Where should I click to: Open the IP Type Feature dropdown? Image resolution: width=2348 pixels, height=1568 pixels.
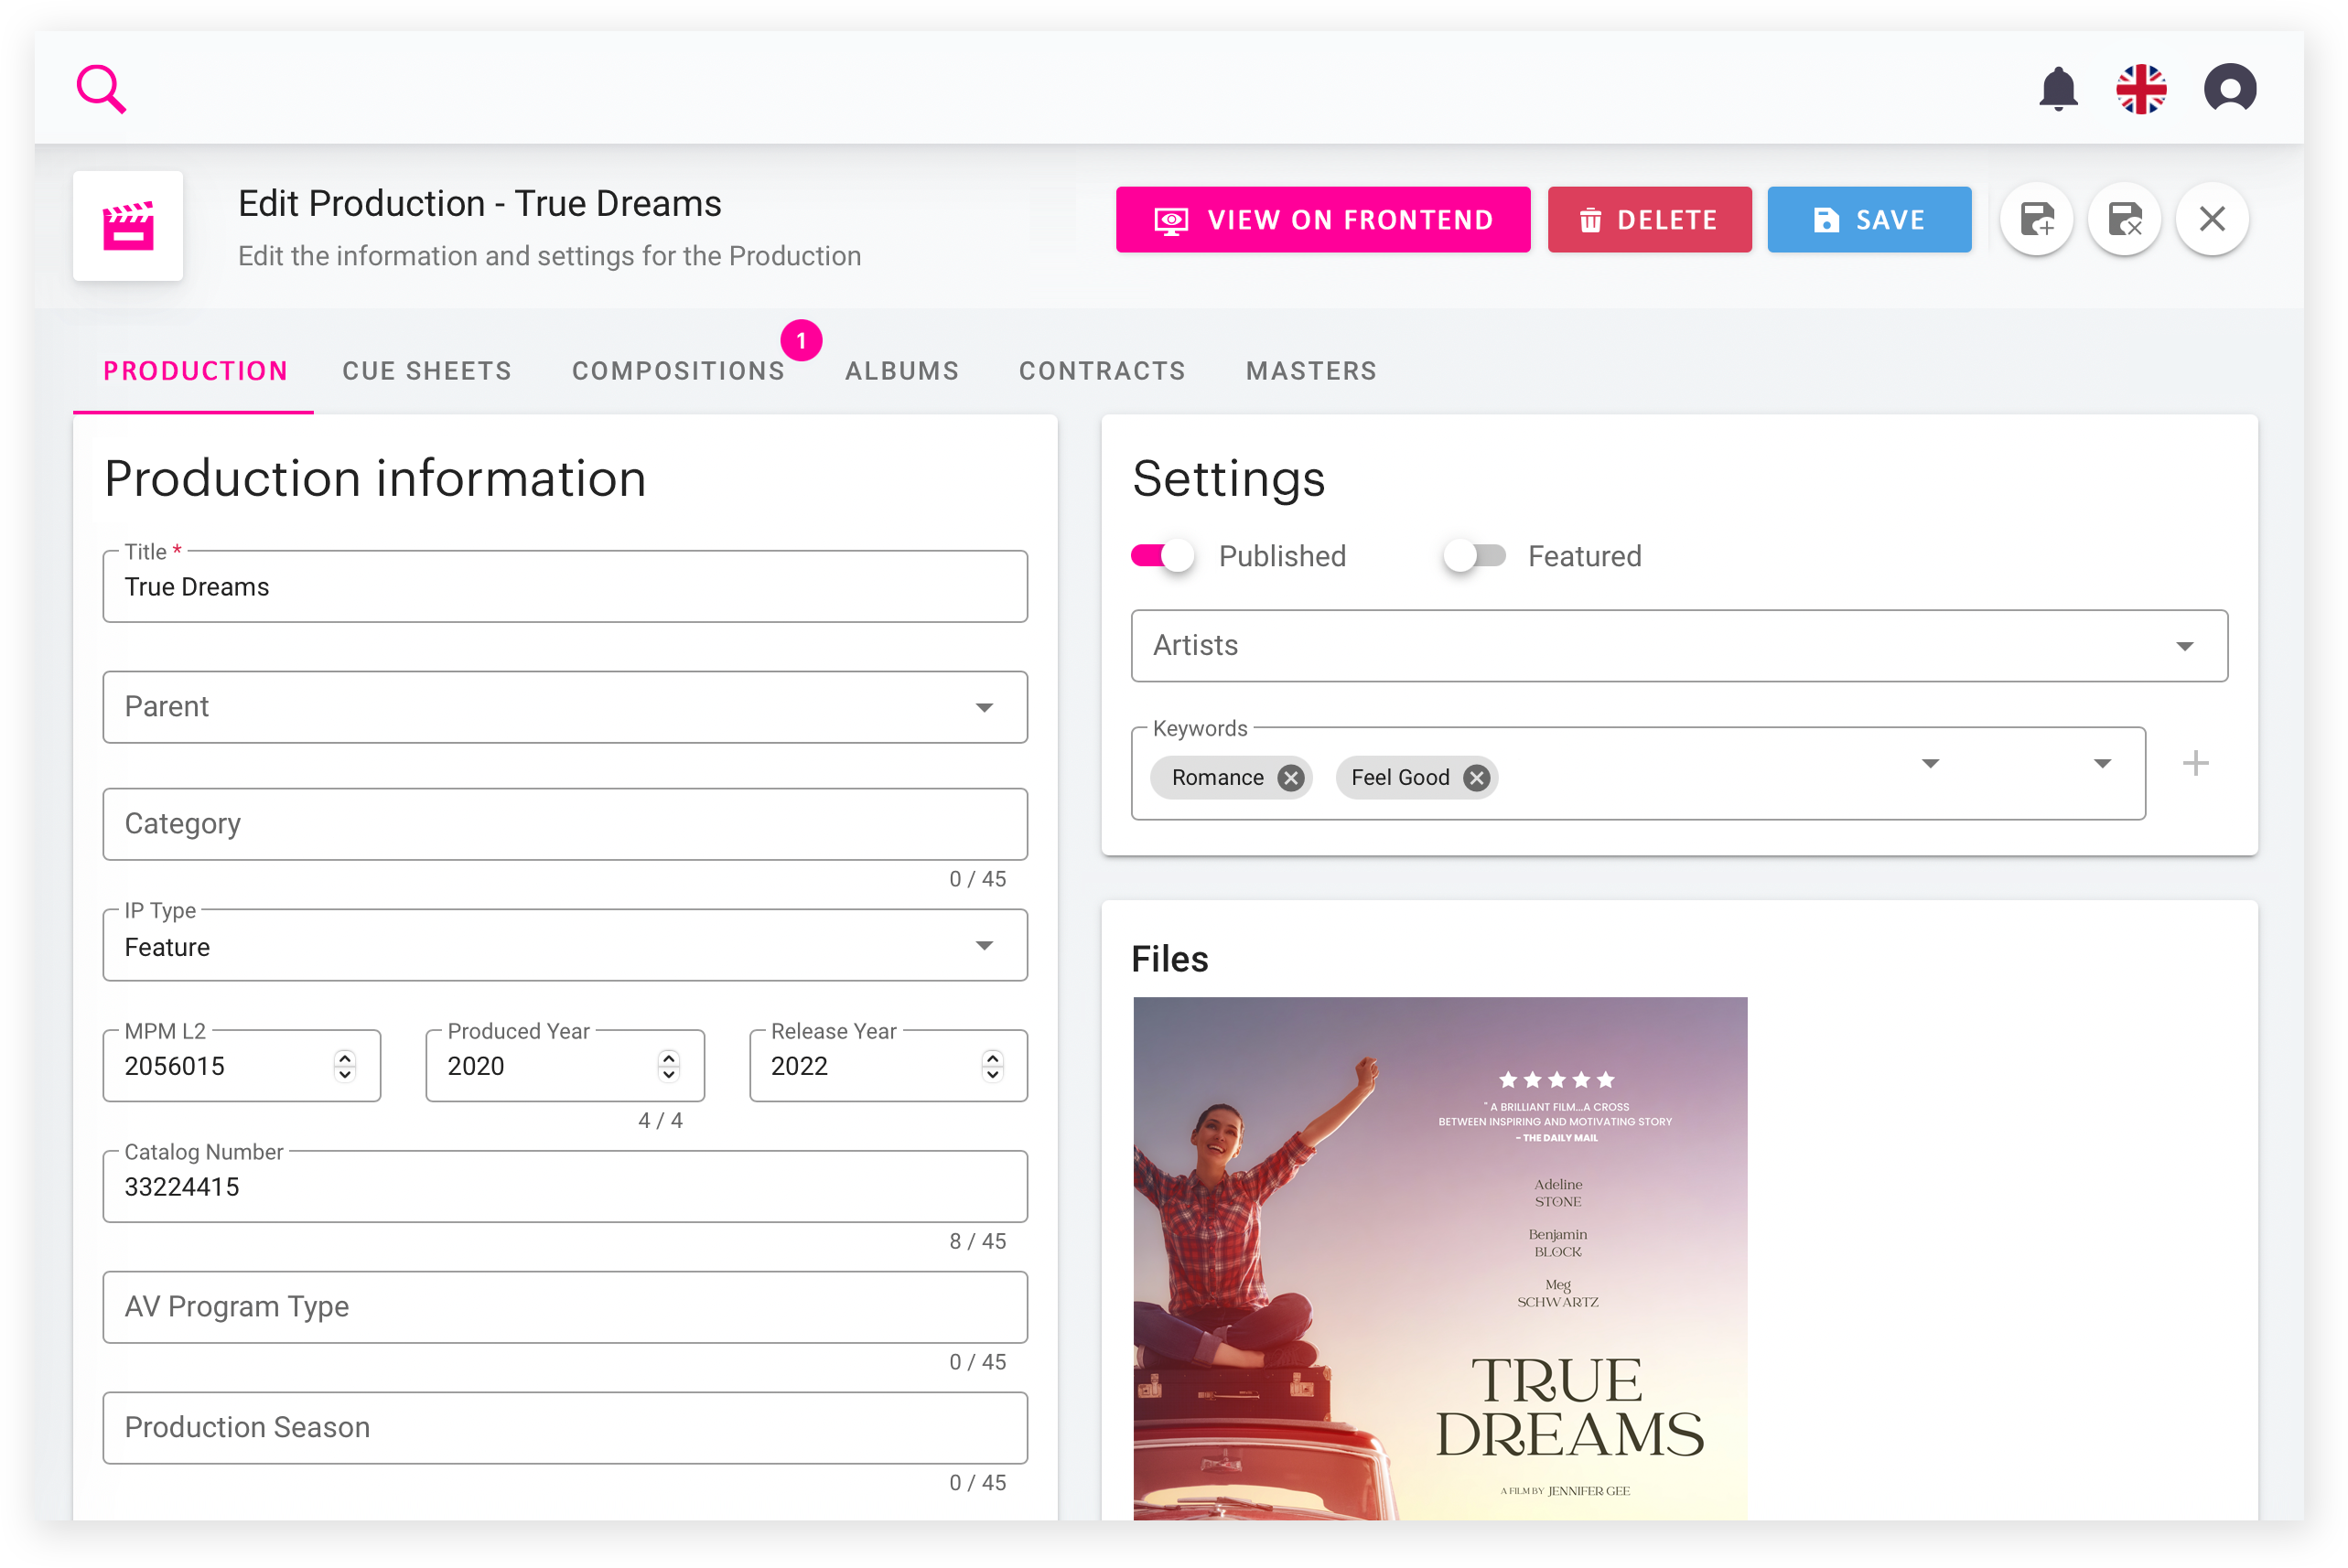[984, 946]
